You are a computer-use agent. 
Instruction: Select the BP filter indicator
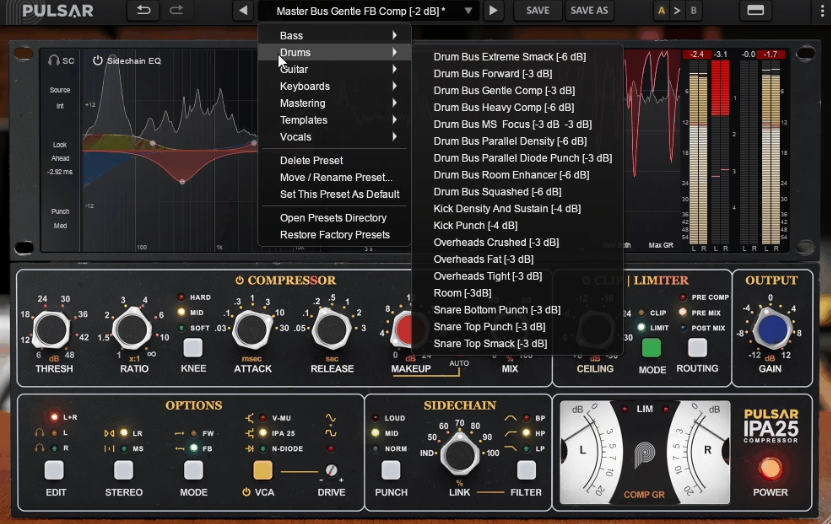(526, 418)
